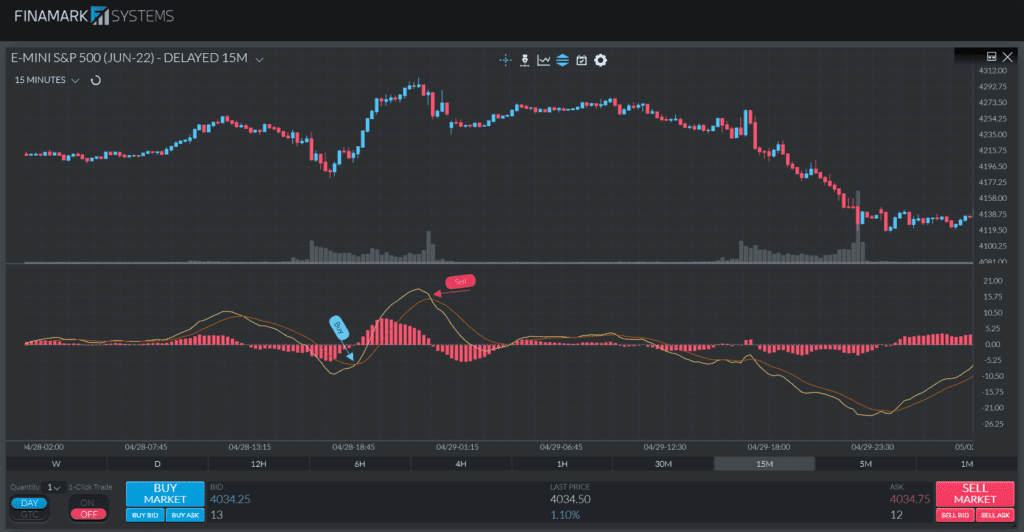The image size is (1024, 532).
Task: Click the panel layout icon near close
Action: pos(991,57)
